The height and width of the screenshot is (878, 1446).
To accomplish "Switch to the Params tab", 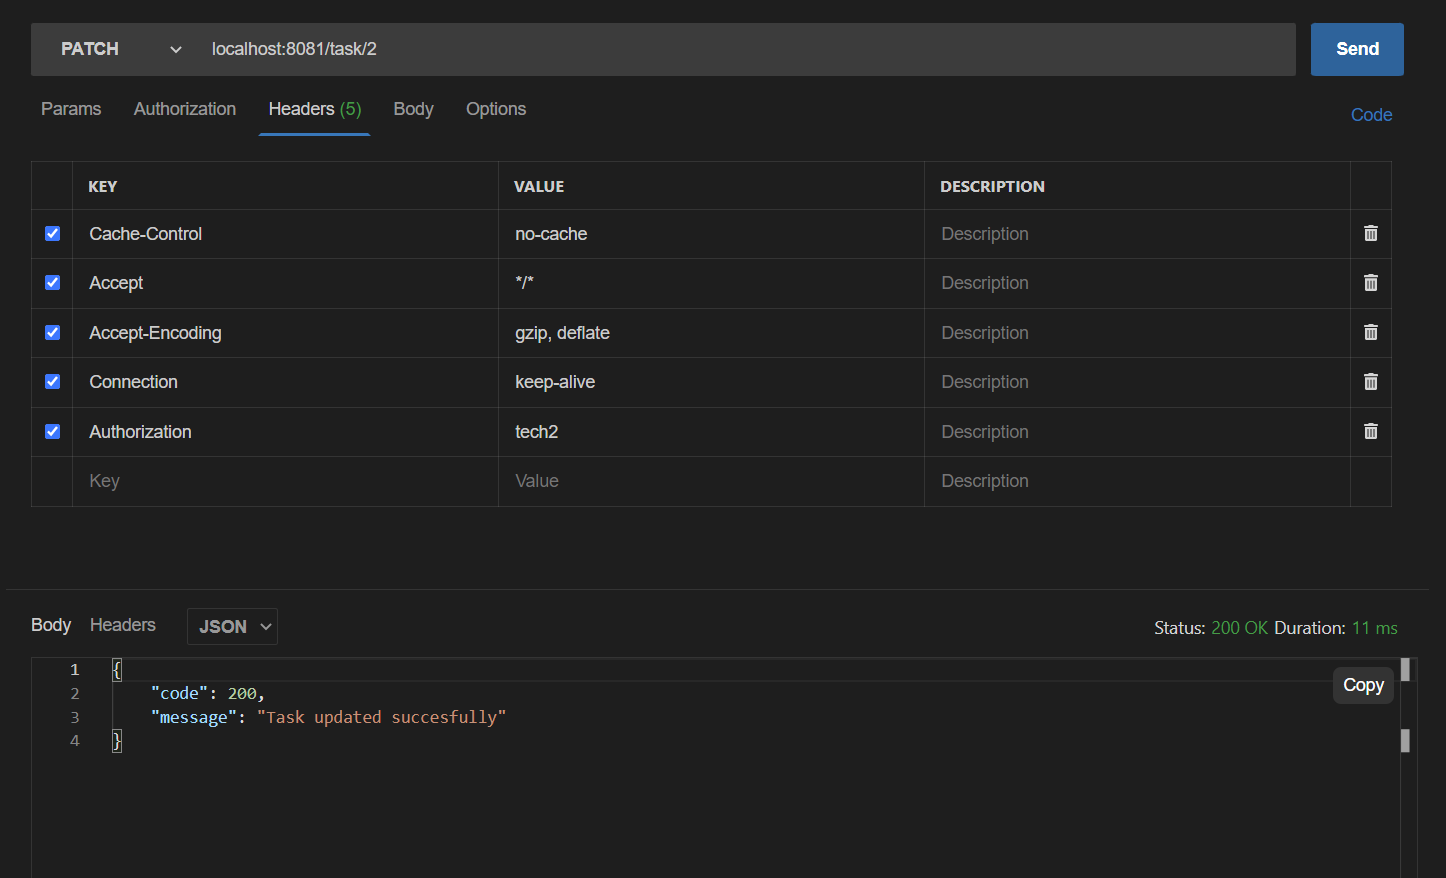I will tap(71, 109).
